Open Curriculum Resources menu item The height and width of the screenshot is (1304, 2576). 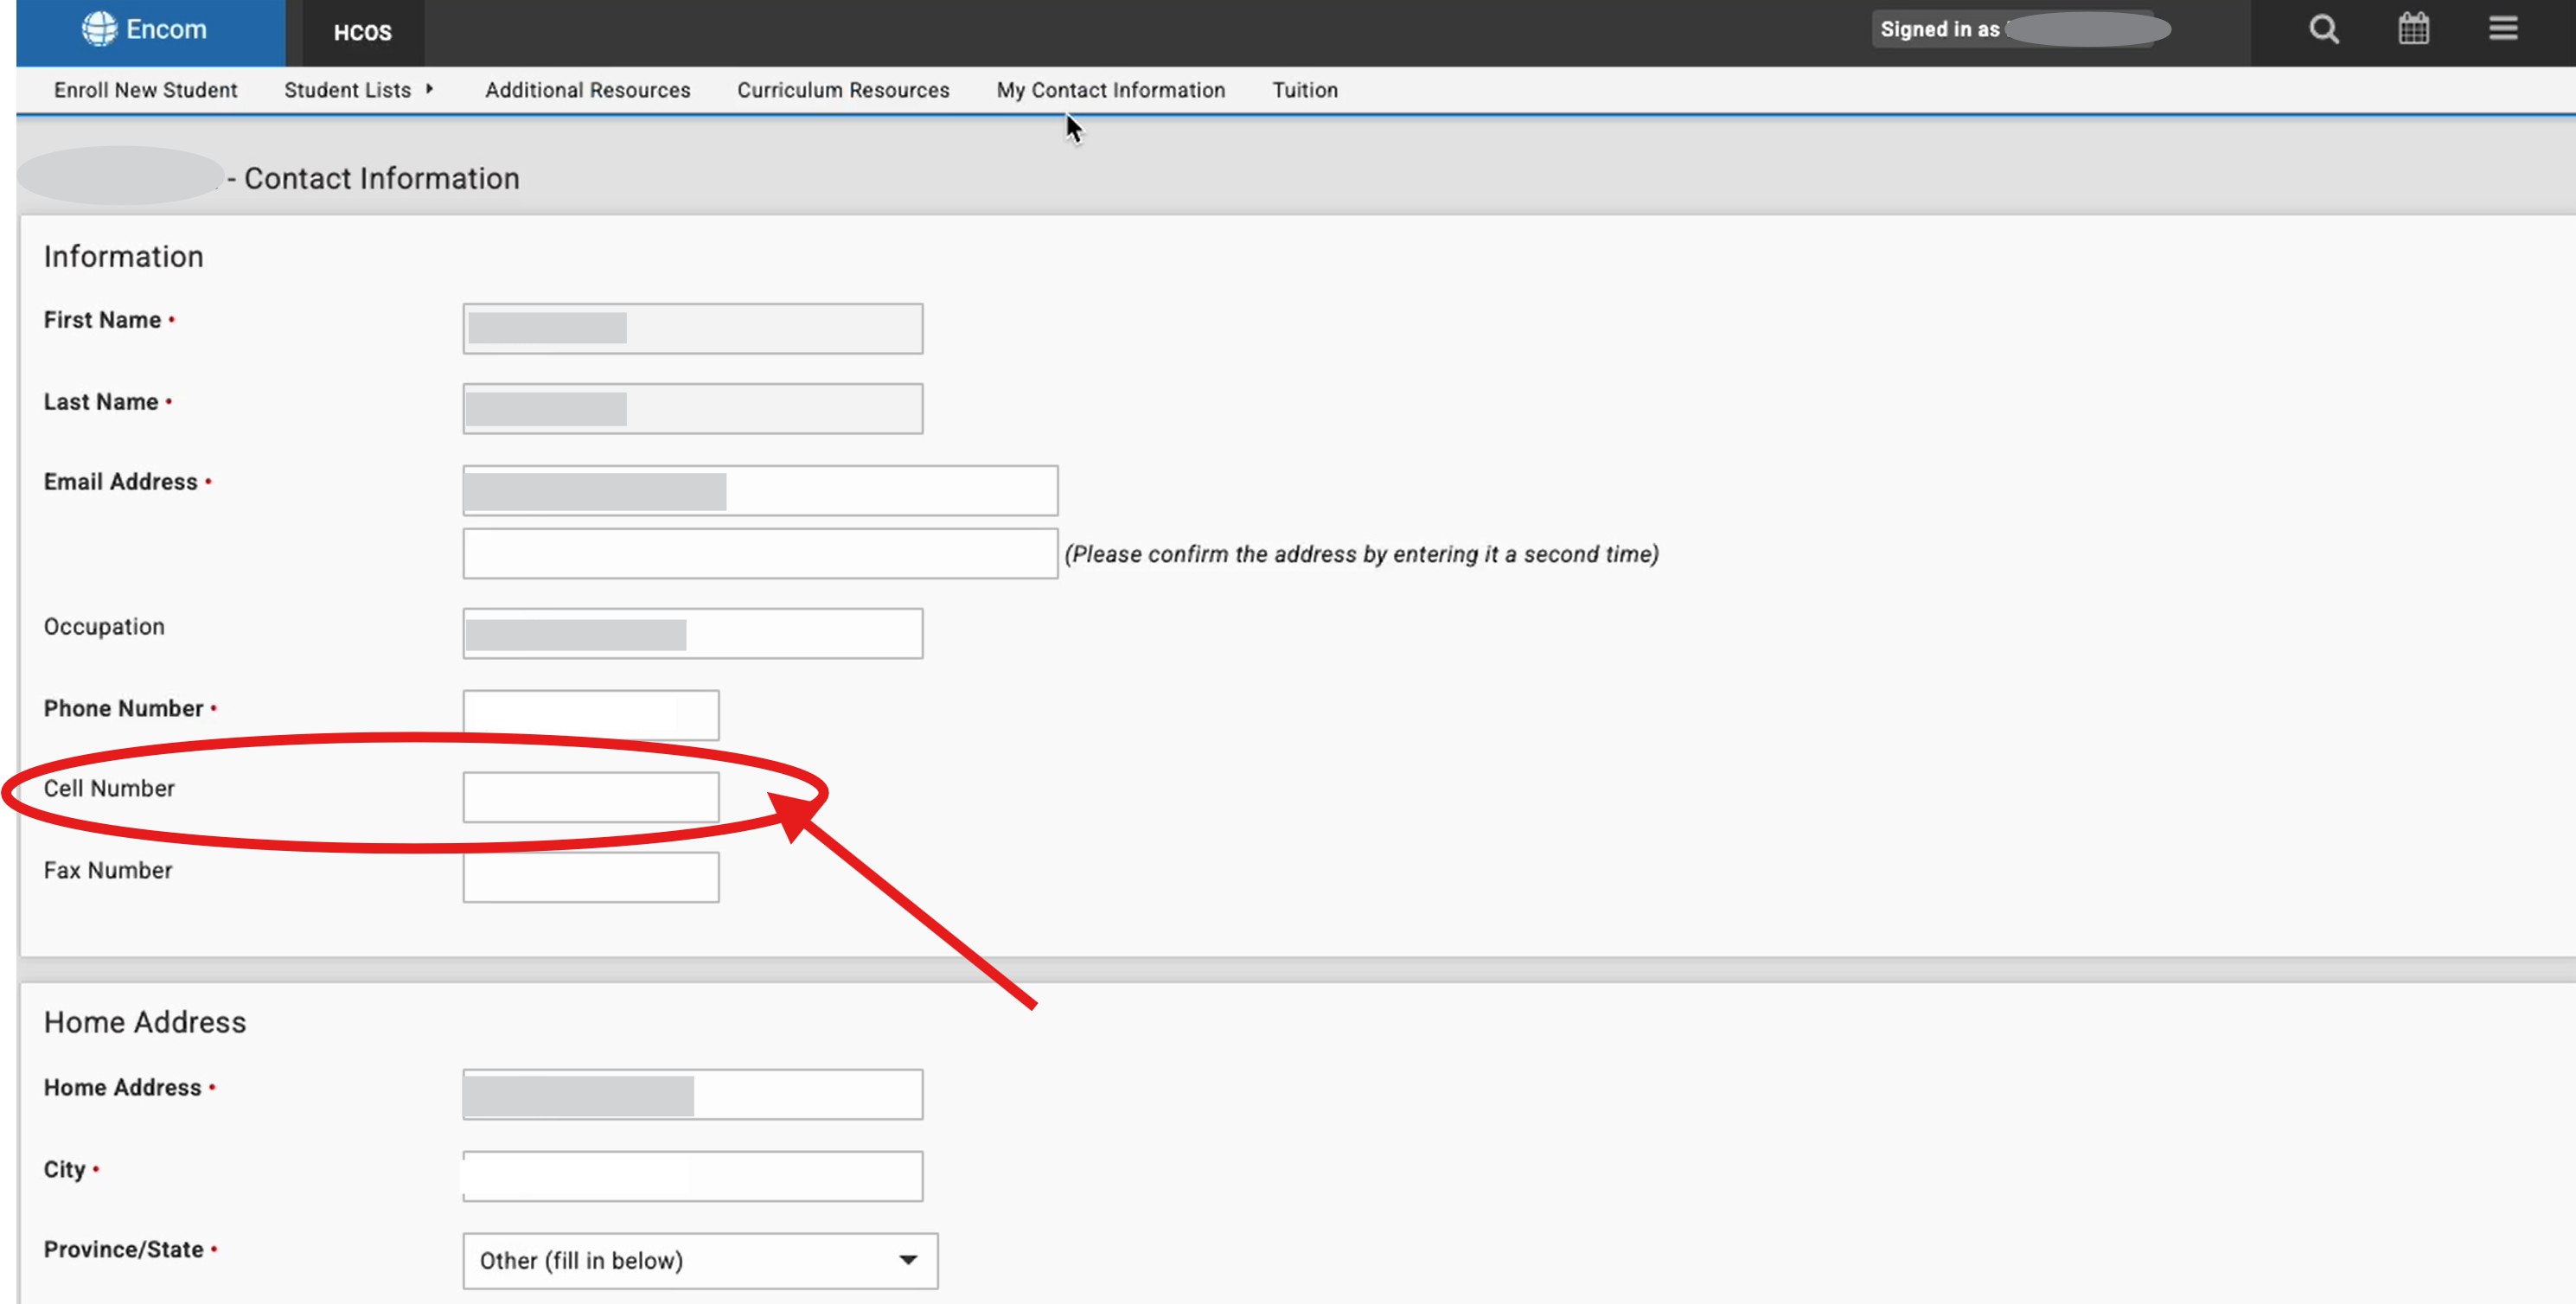tap(843, 90)
